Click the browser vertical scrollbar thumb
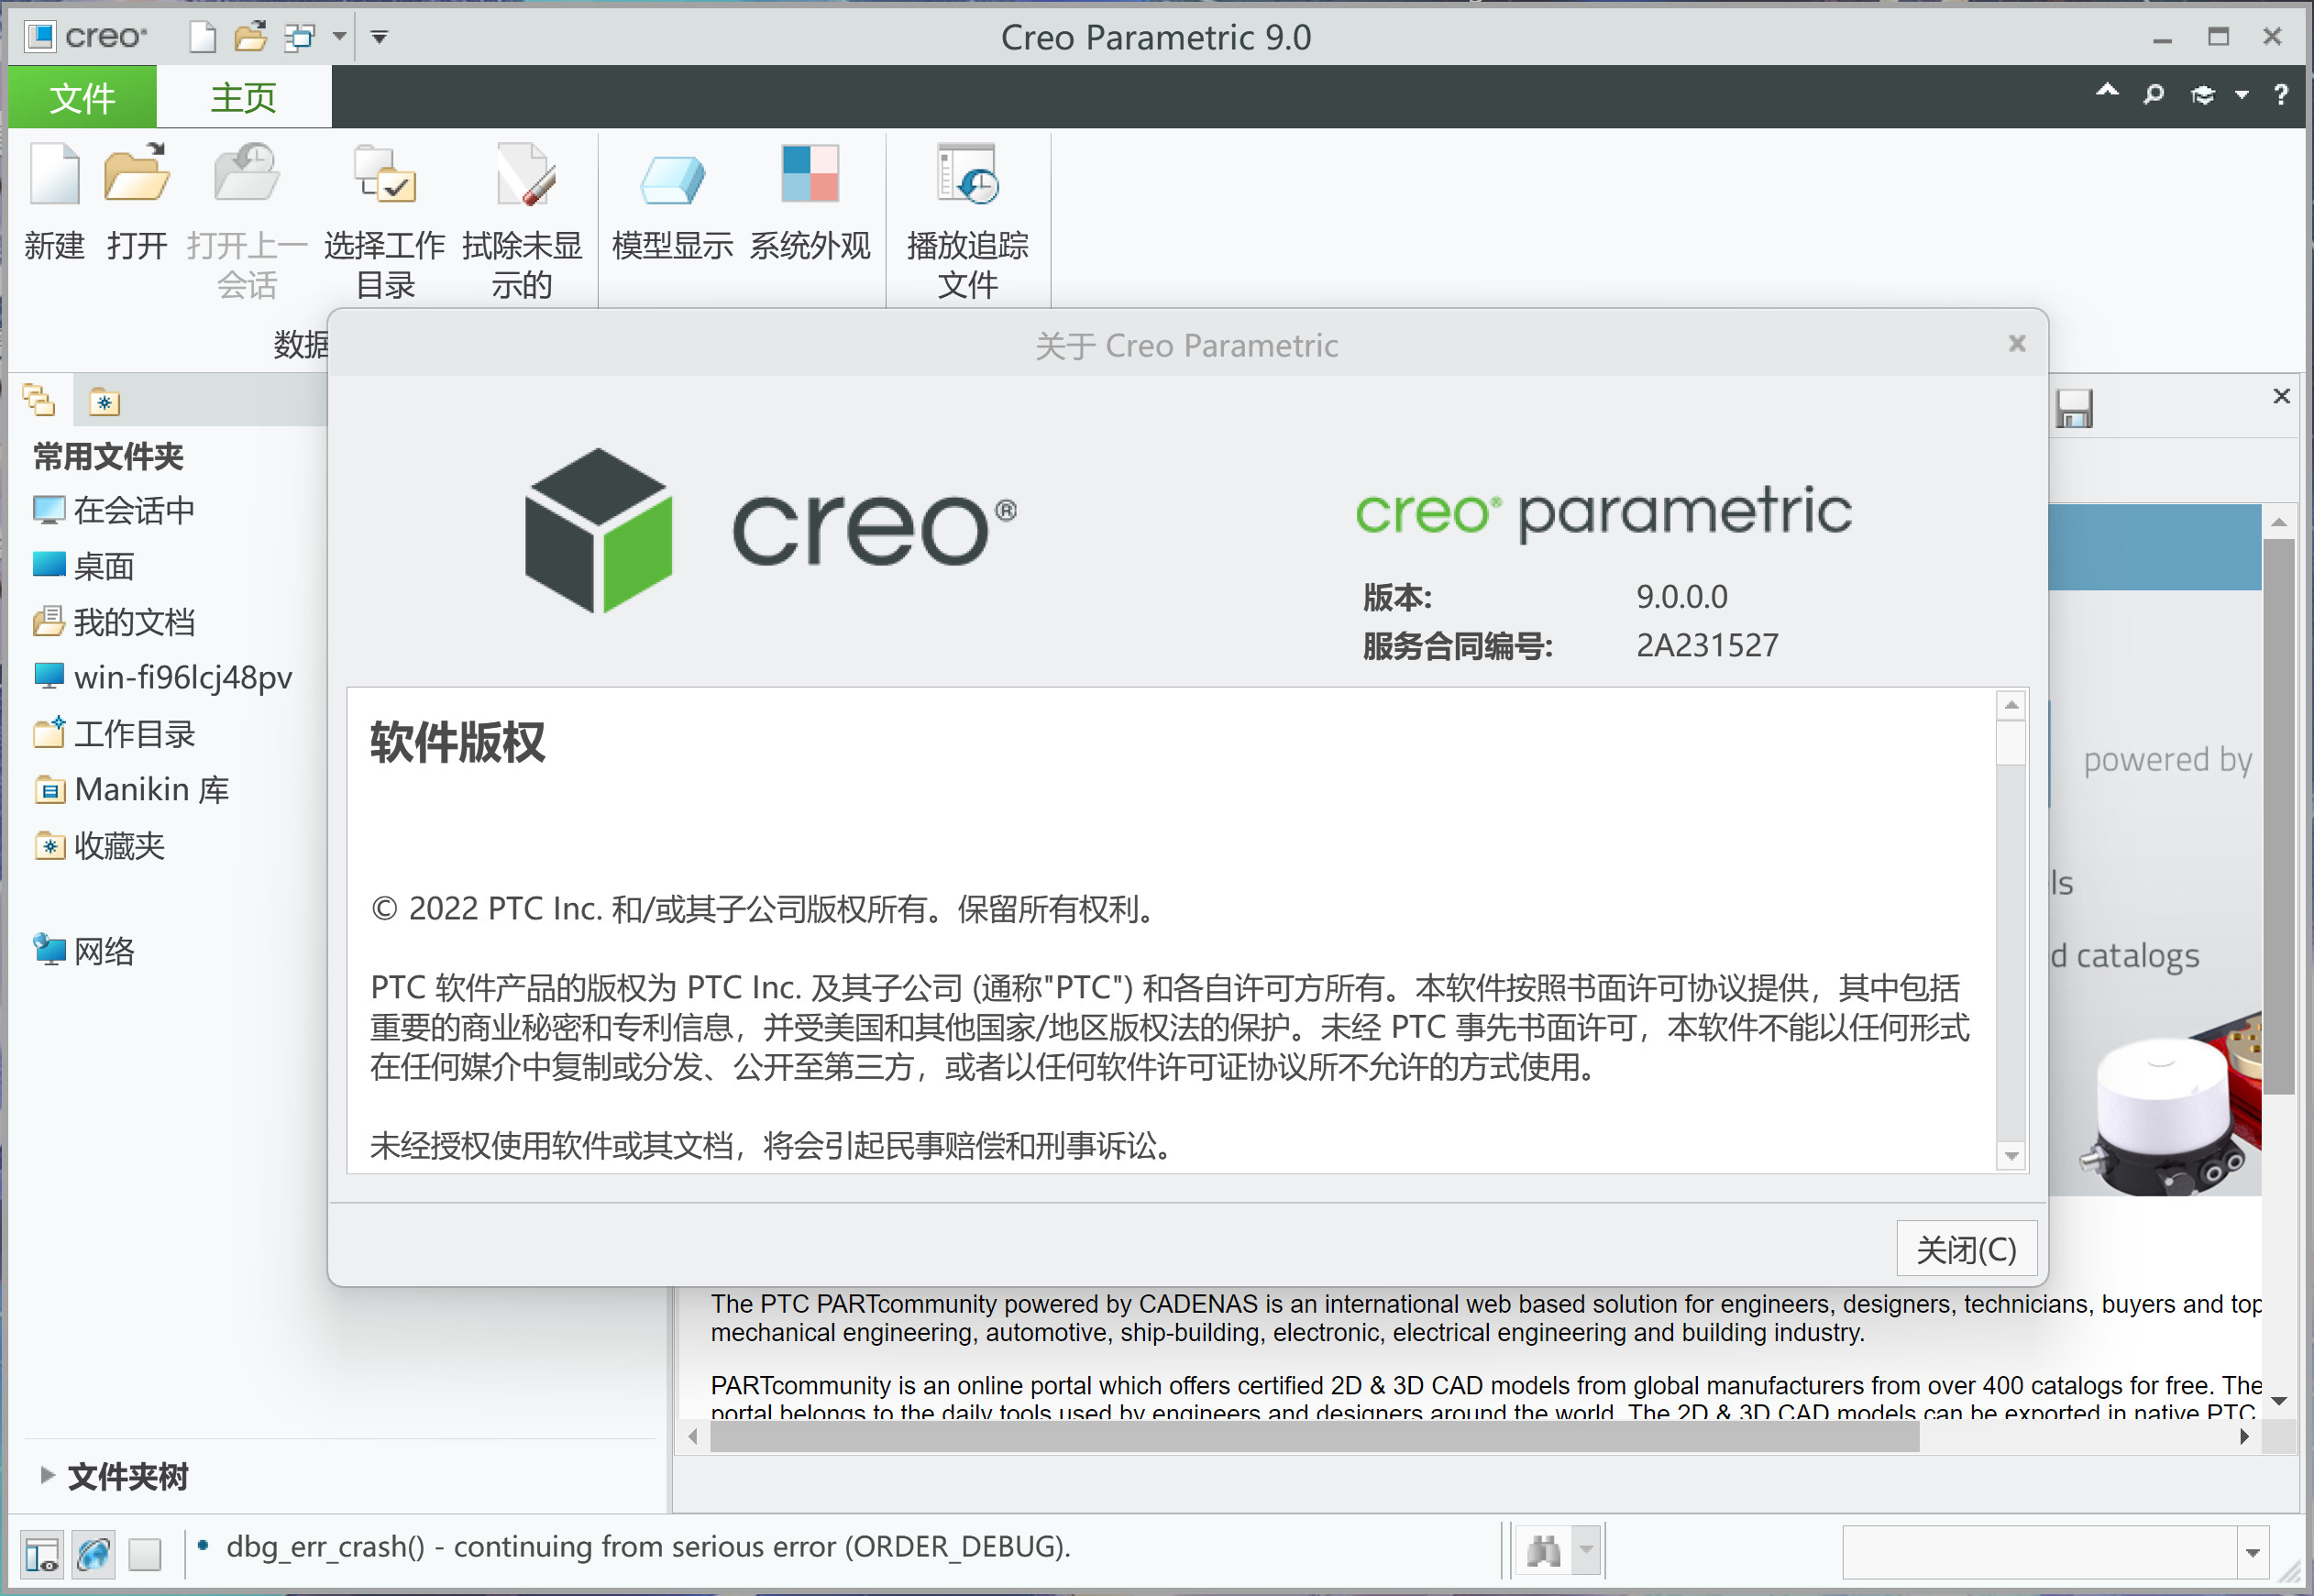 [2279, 816]
